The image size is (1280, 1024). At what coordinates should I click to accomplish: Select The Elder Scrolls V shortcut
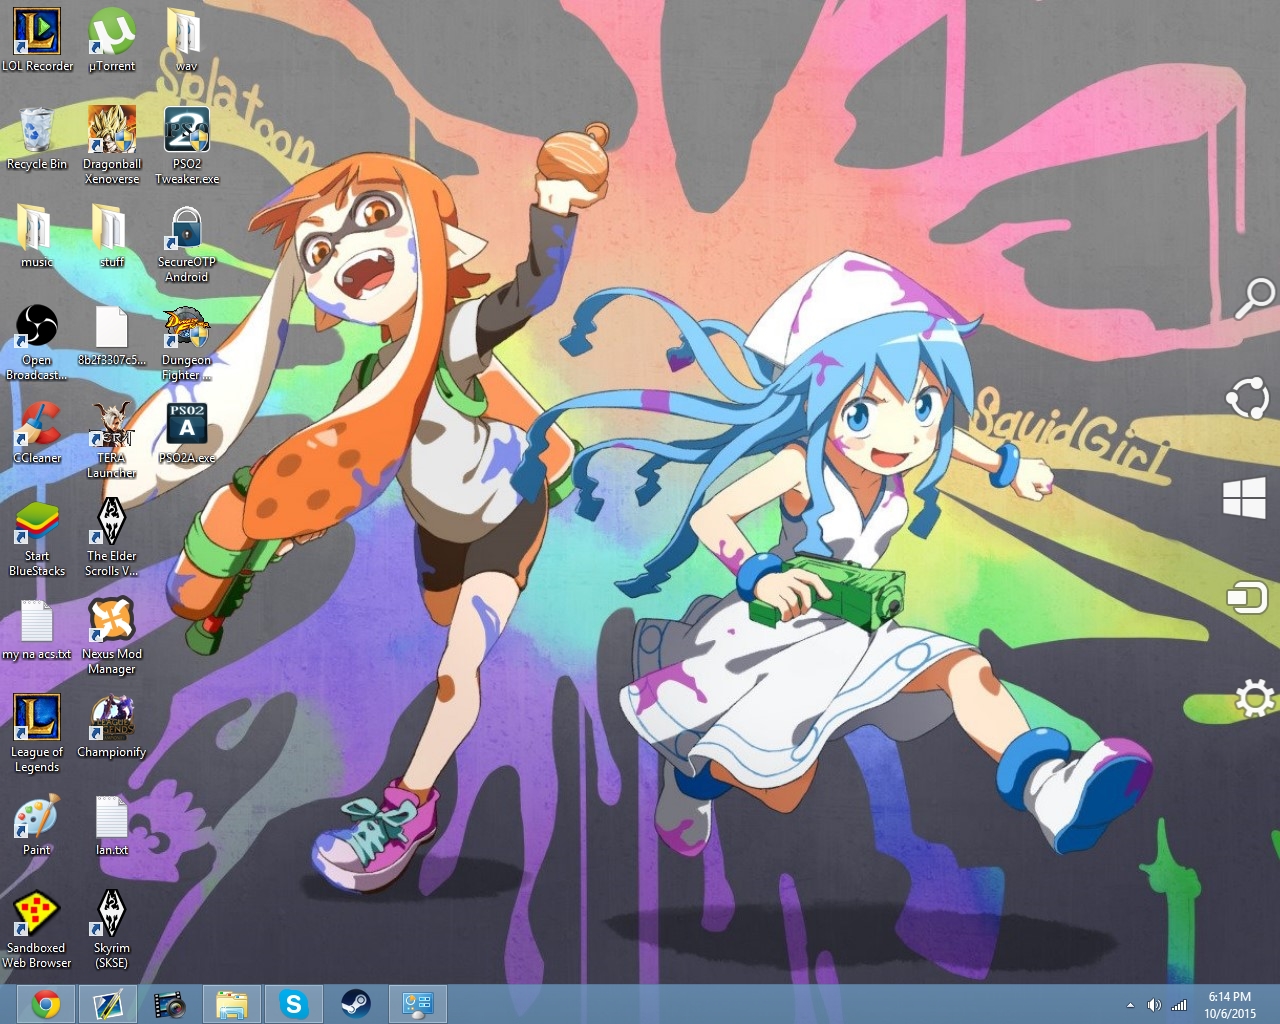[x=112, y=537]
